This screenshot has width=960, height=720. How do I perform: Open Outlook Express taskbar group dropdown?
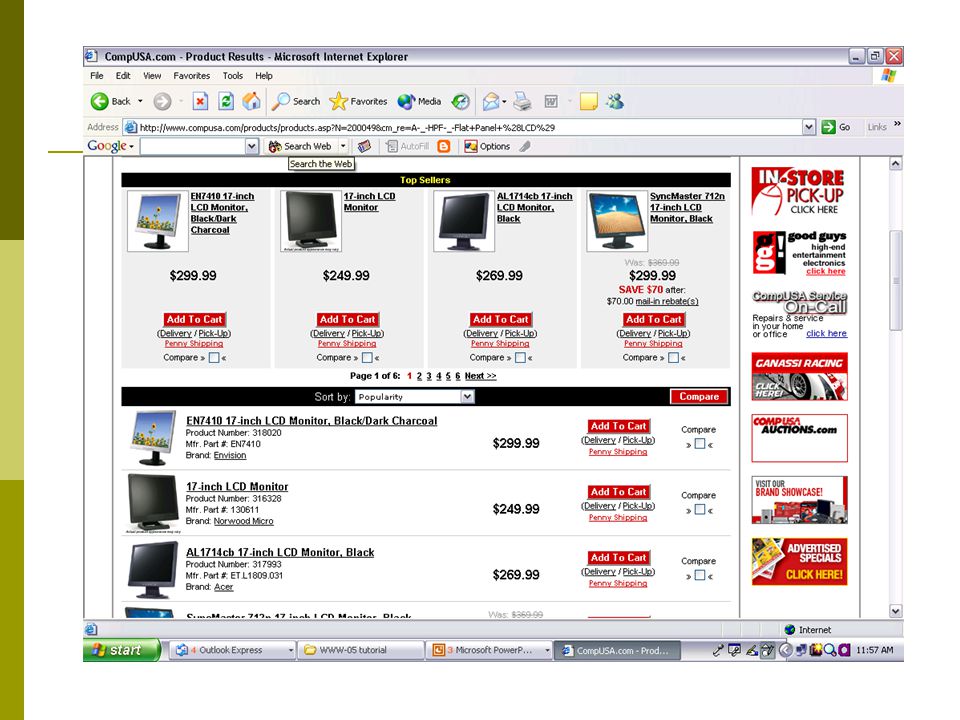point(291,650)
